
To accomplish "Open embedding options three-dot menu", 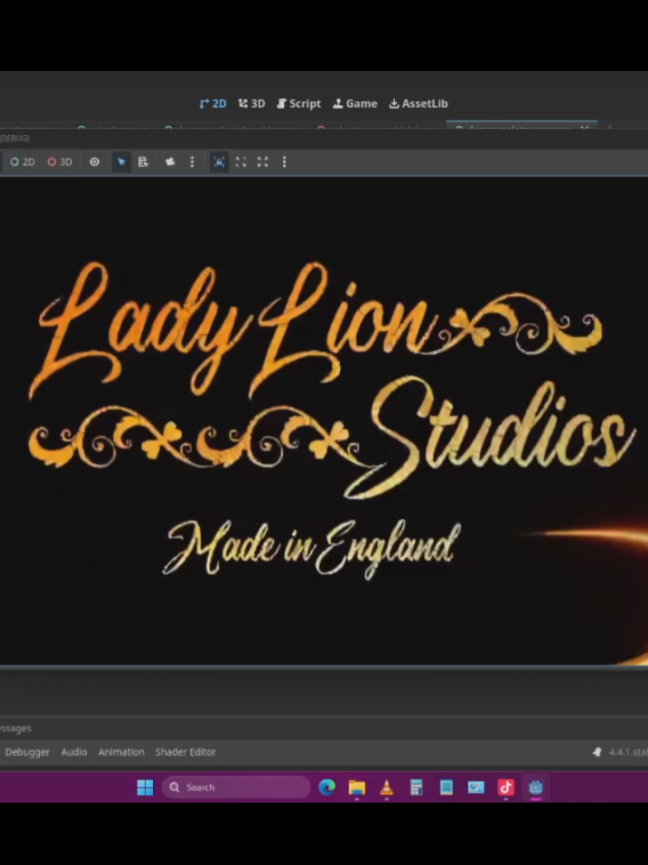I will pyautogui.click(x=284, y=162).
